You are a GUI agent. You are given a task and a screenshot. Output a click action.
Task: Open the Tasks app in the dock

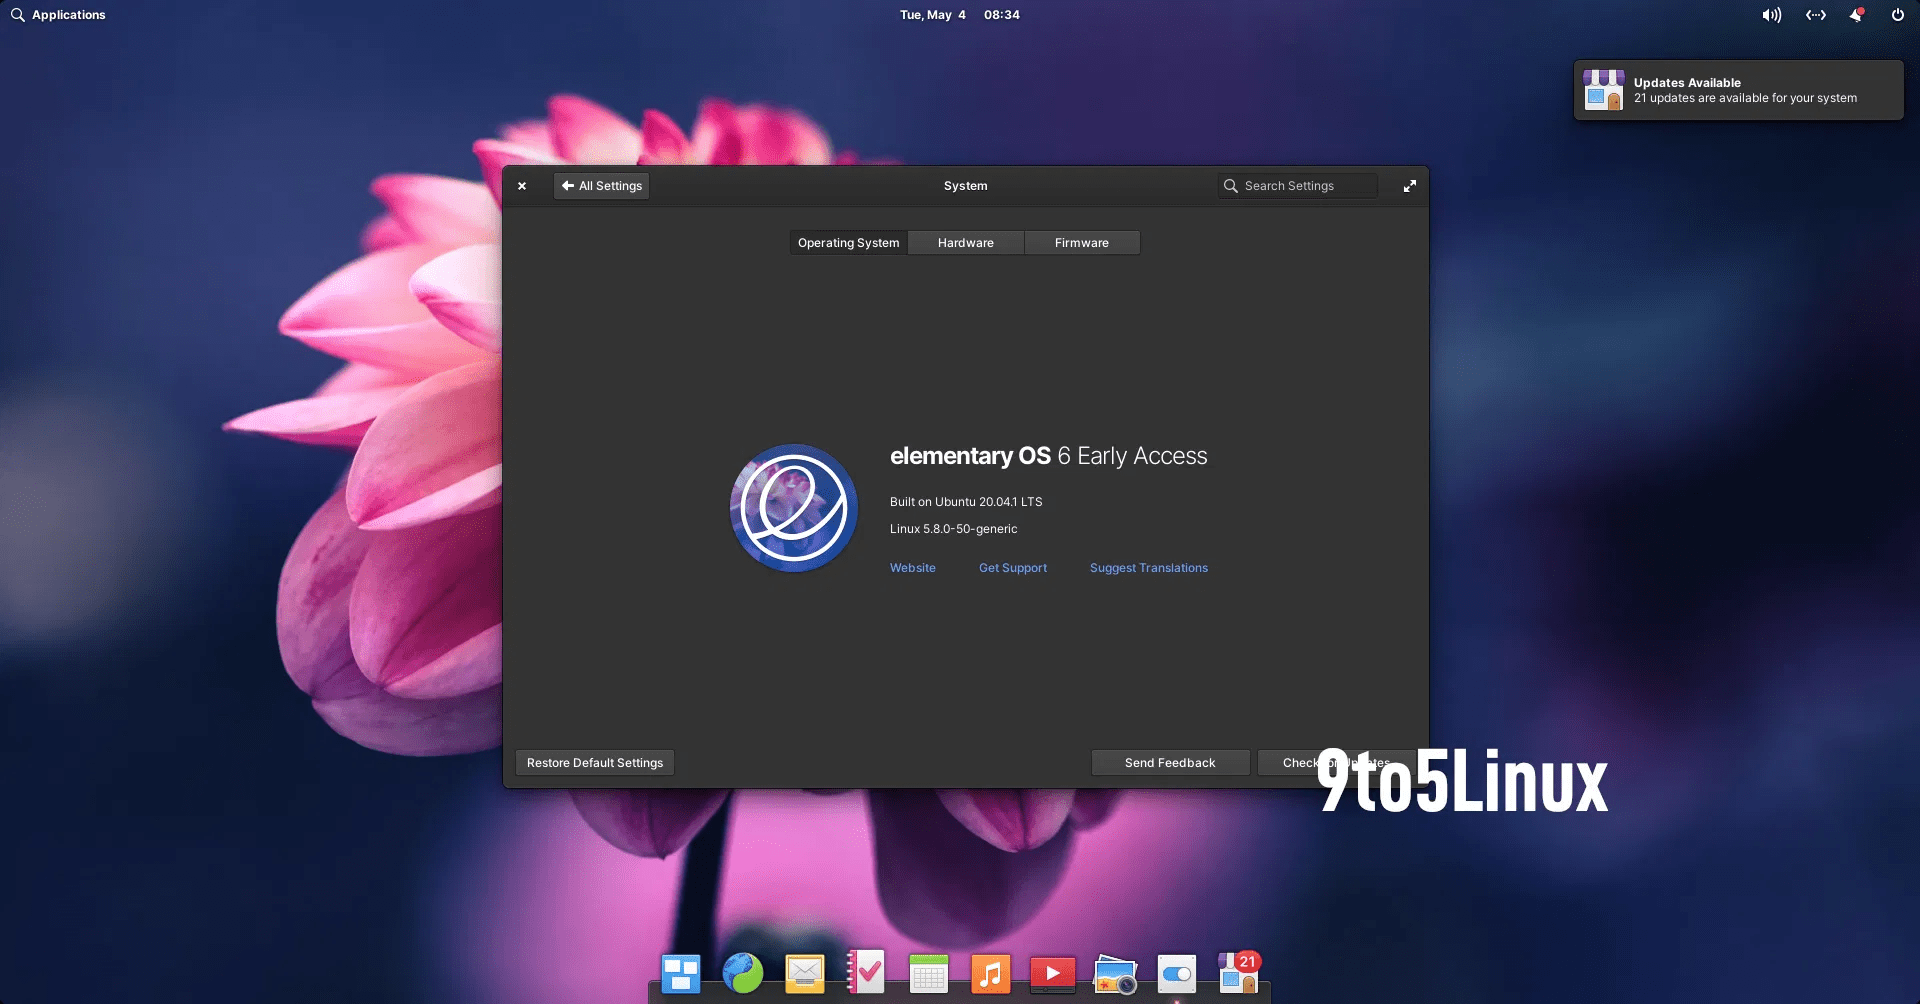click(x=866, y=972)
